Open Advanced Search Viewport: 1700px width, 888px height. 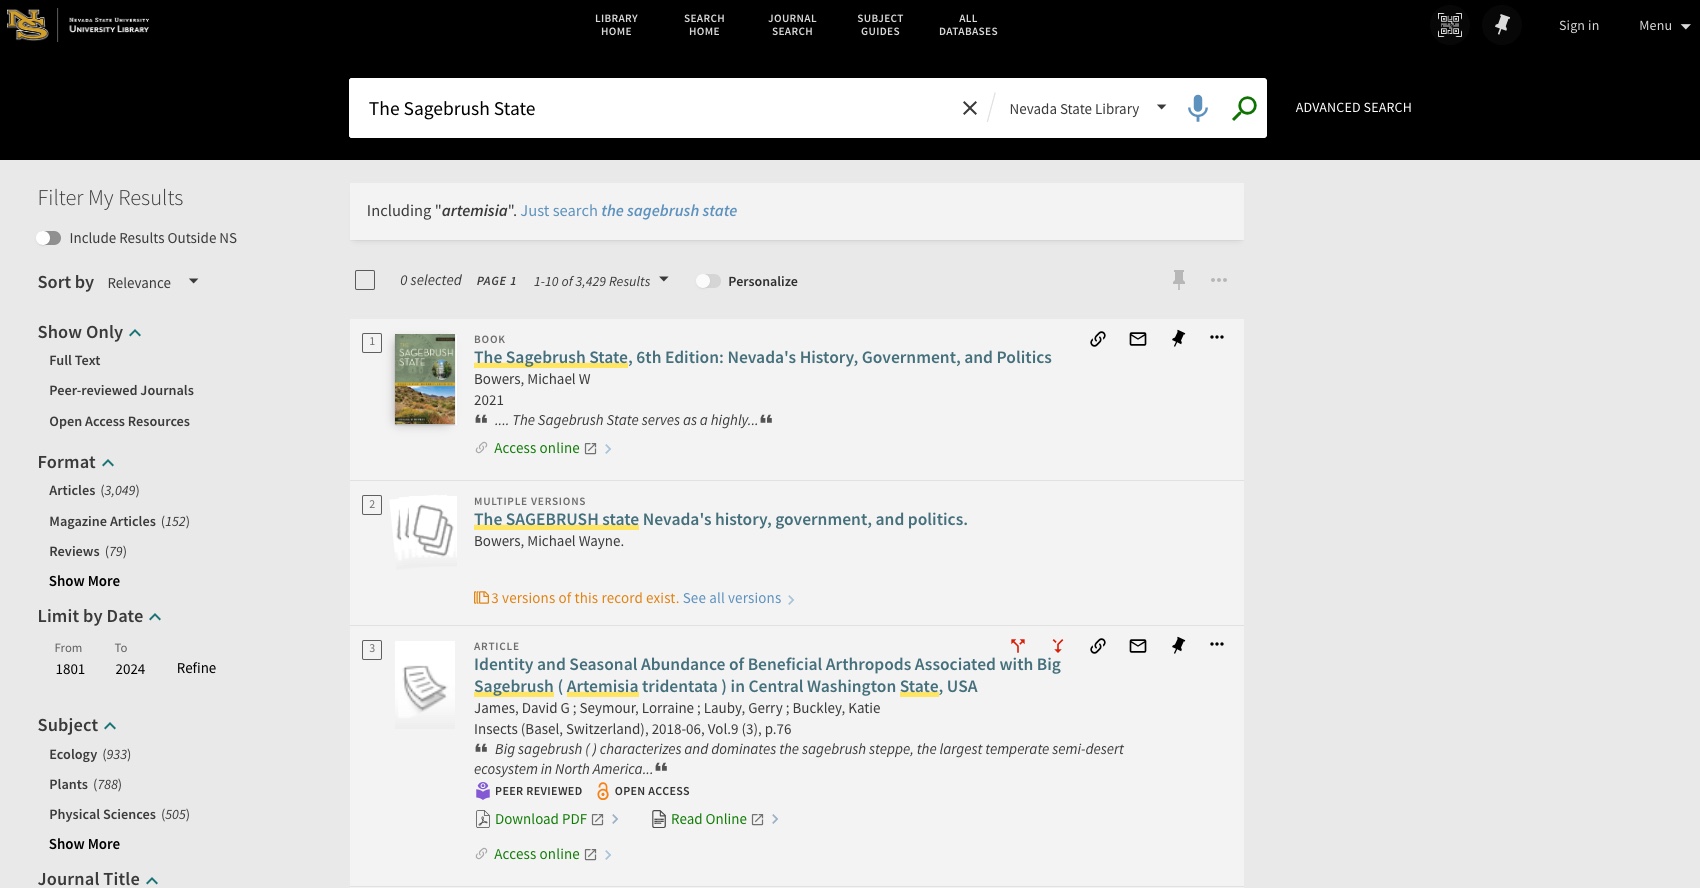click(1353, 108)
